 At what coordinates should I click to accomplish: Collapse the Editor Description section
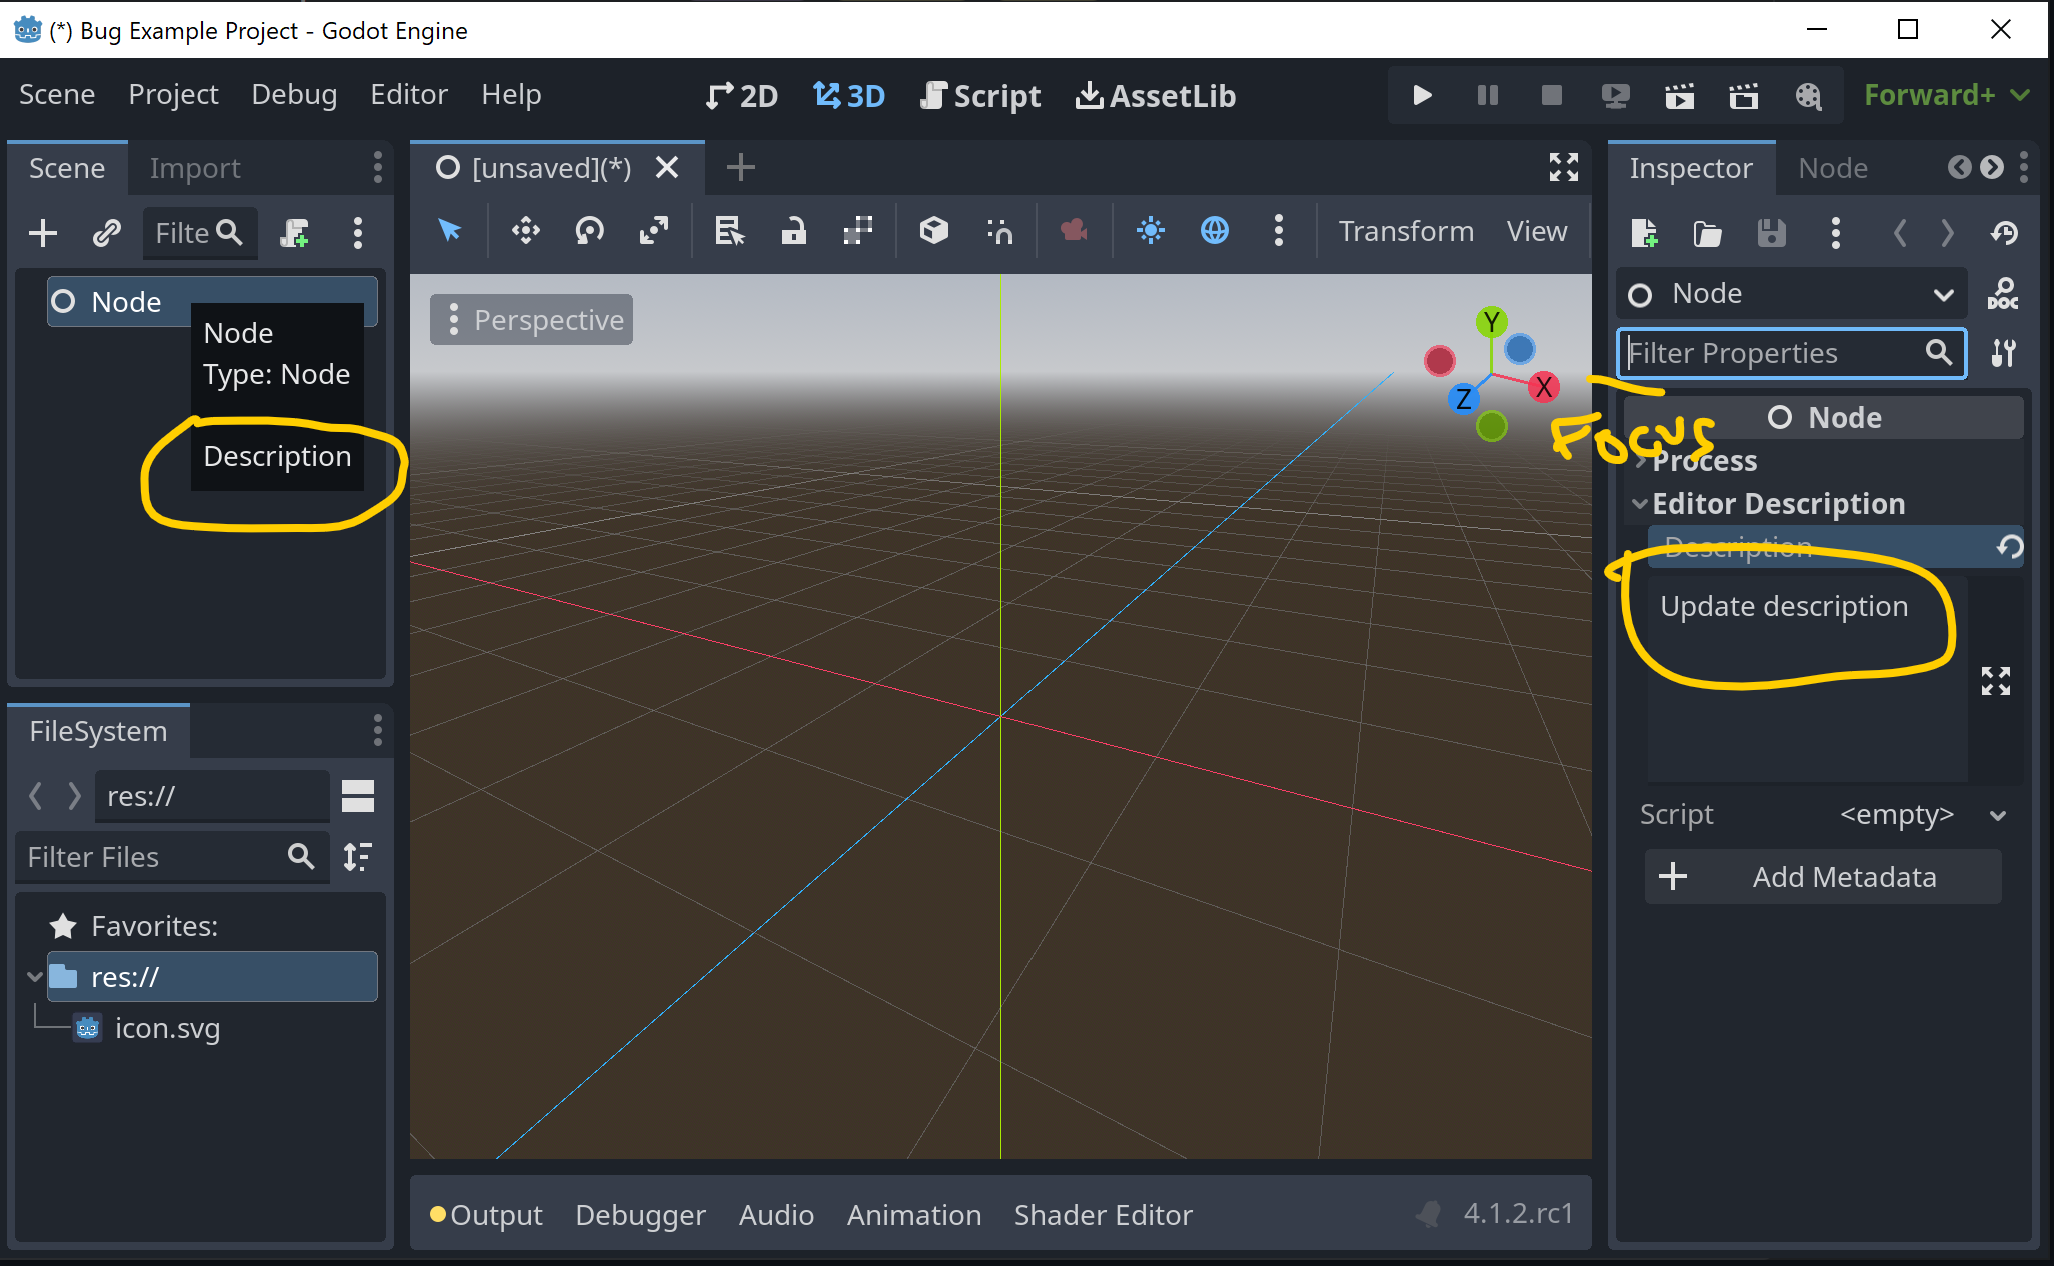1640,503
